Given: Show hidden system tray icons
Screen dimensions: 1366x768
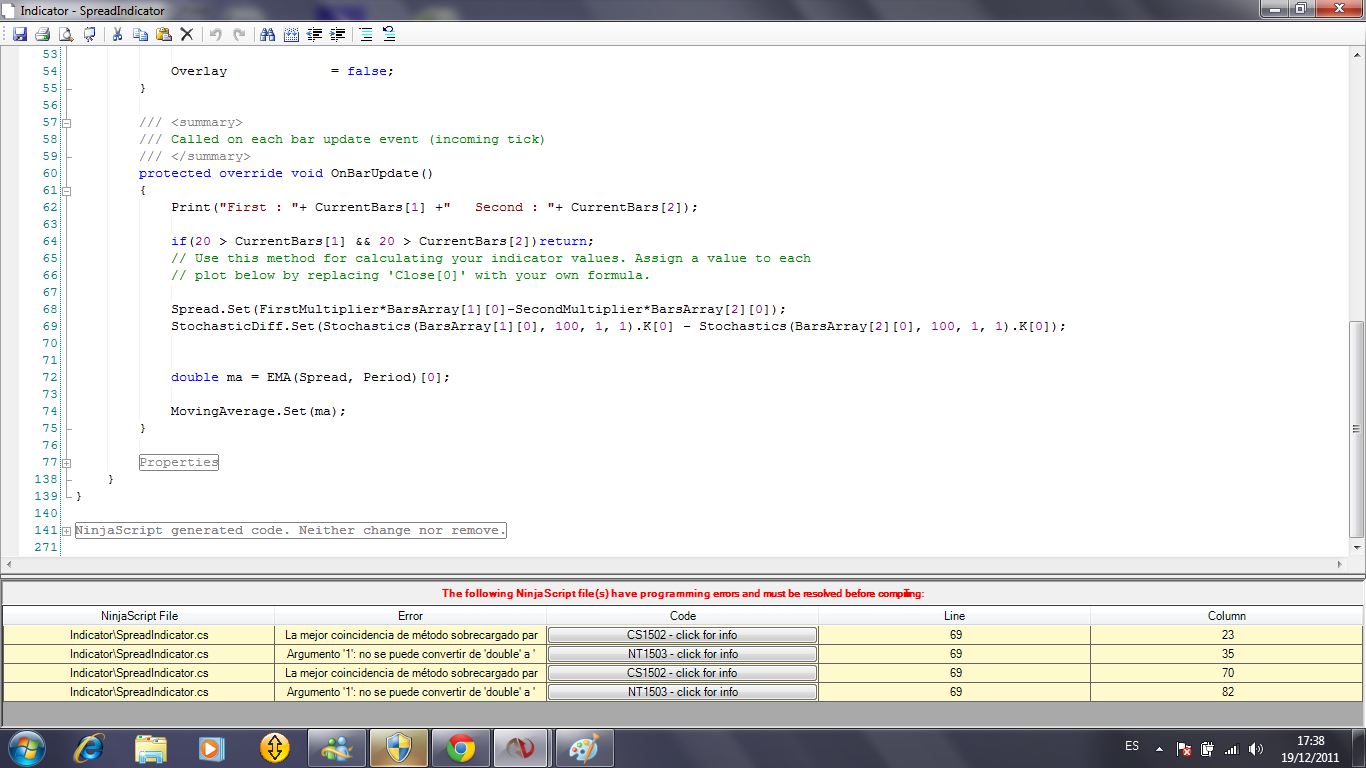Looking at the screenshot, I should coord(1159,748).
